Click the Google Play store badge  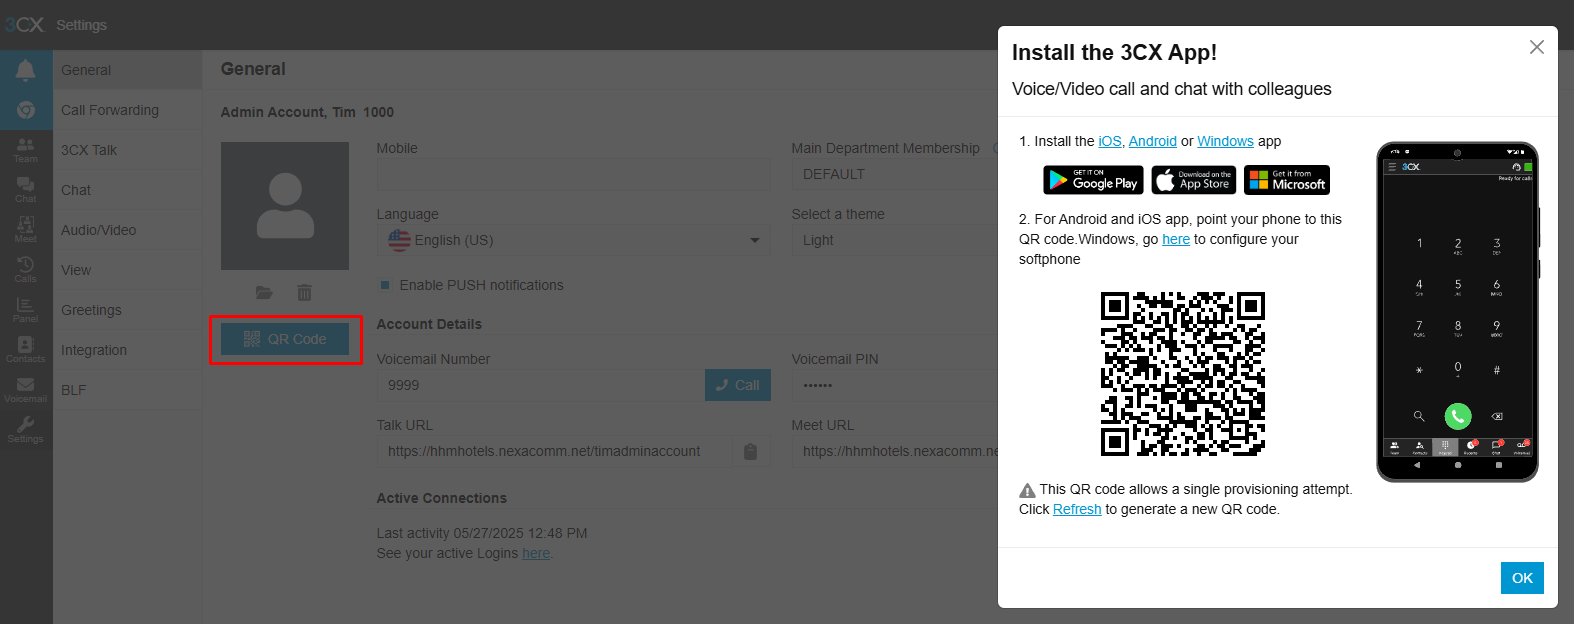click(x=1093, y=180)
